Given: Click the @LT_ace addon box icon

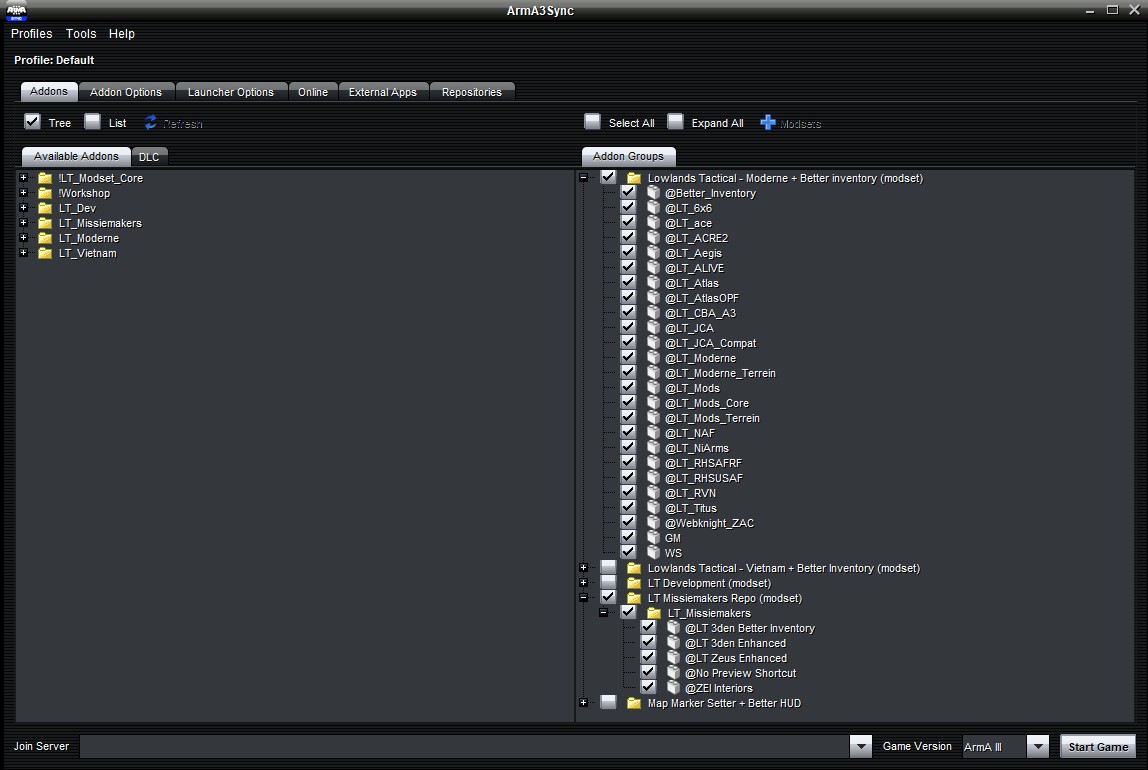Looking at the screenshot, I should click(x=654, y=223).
